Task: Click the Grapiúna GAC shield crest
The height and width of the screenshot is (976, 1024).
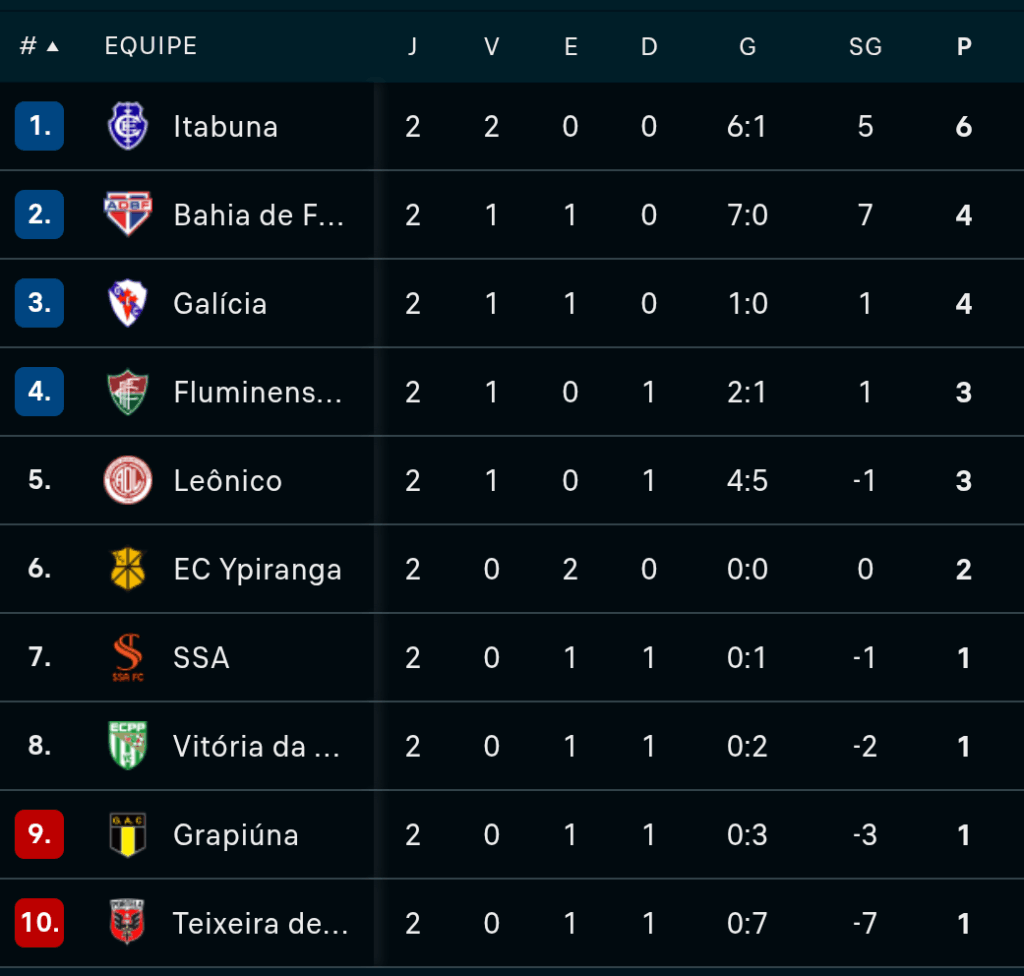Action: [x=128, y=834]
